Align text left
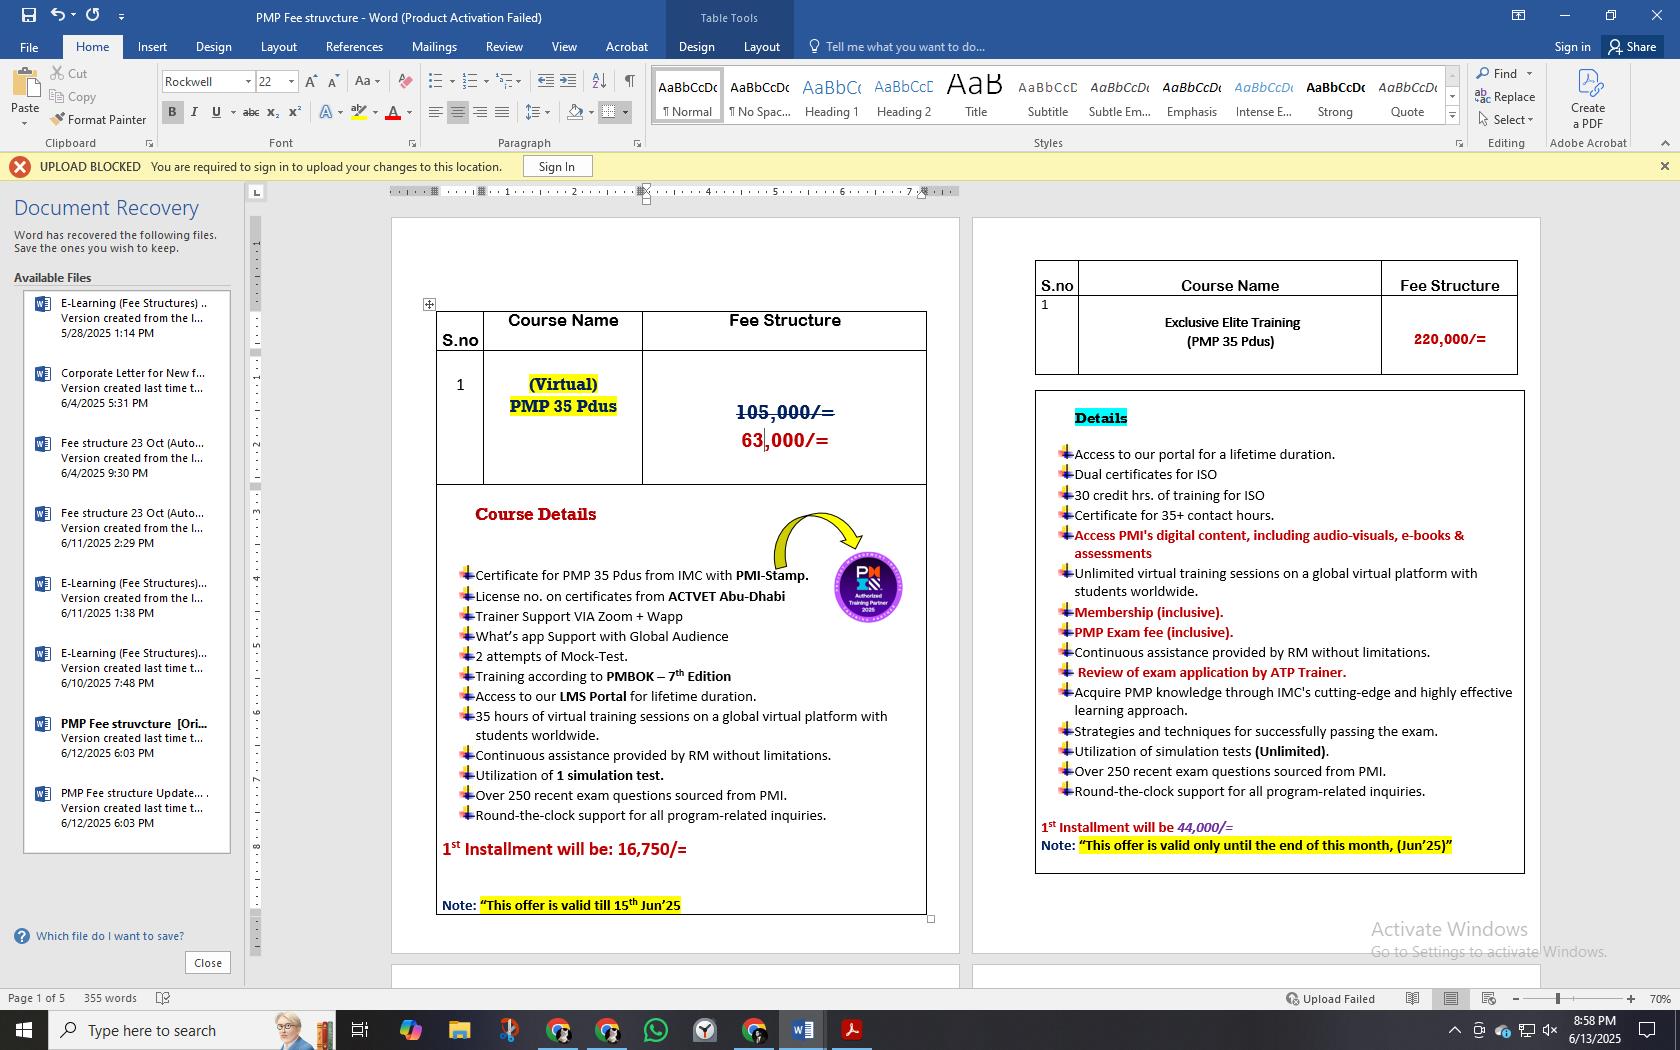 pos(436,112)
